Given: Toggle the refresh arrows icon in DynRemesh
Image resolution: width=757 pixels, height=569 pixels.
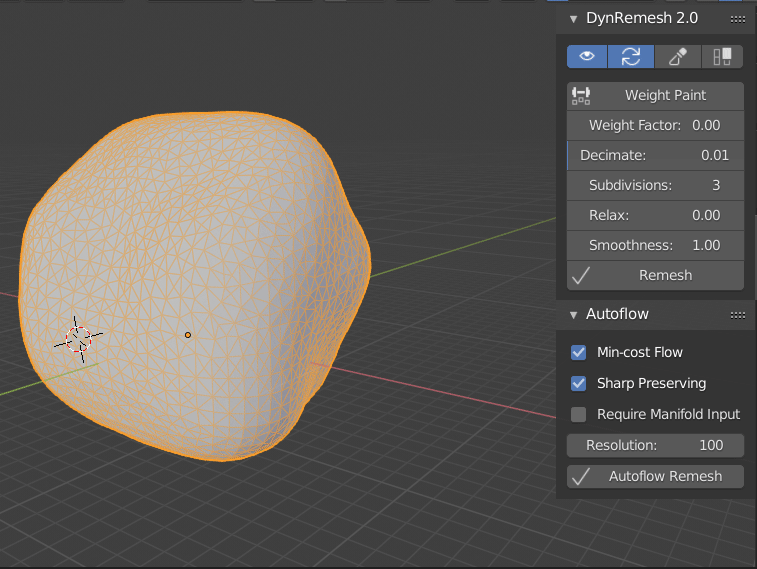Looking at the screenshot, I should (631, 56).
